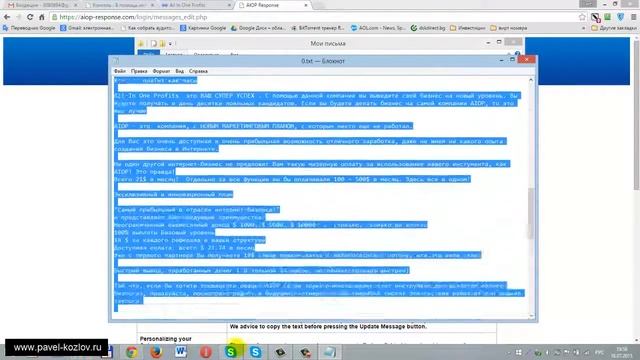Open the Справка menu in Notepad
Screen dimensions: 640x360
point(198,71)
